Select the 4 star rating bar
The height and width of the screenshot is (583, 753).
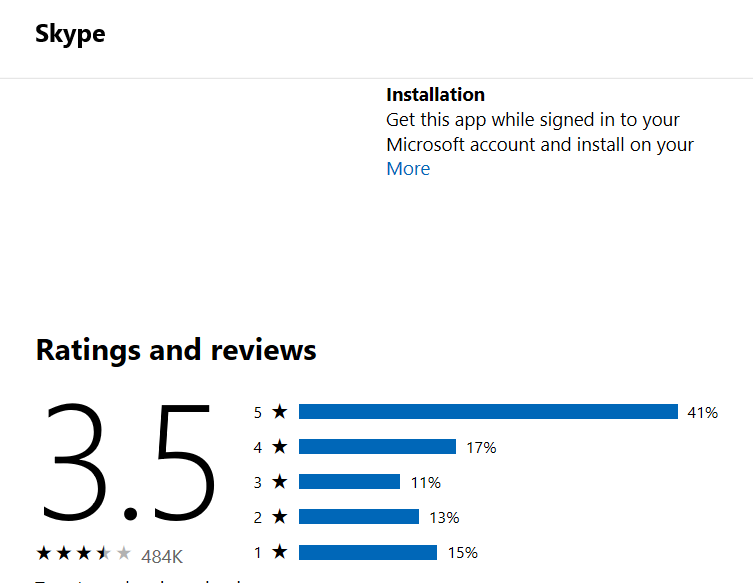(x=377, y=447)
